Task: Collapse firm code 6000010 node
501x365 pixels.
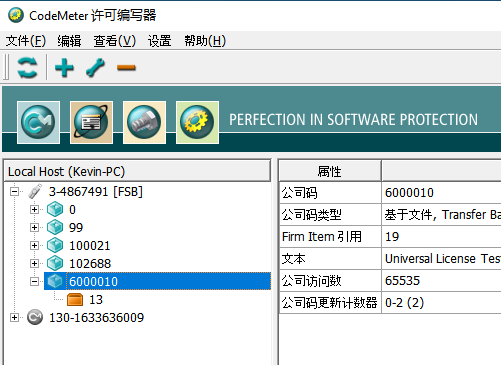Action: 34,282
